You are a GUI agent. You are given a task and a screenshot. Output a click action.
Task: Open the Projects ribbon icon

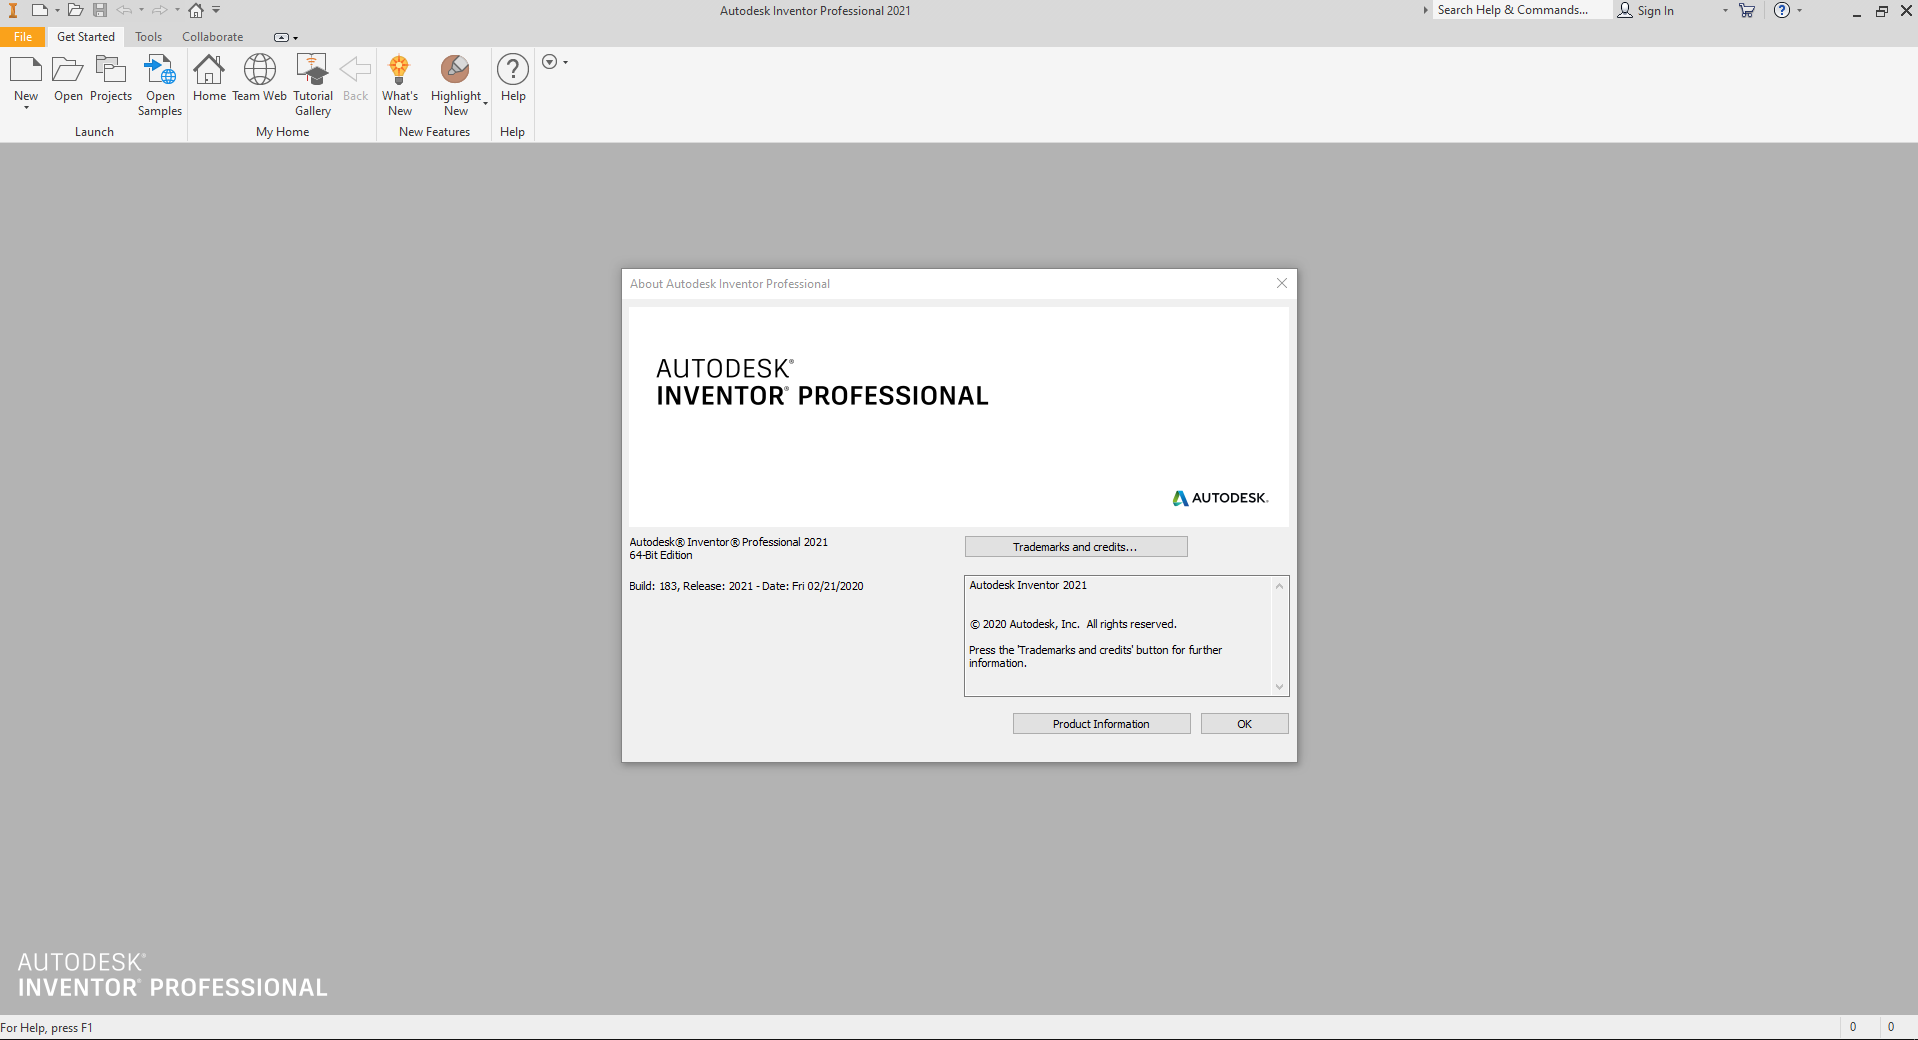(111, 70)
